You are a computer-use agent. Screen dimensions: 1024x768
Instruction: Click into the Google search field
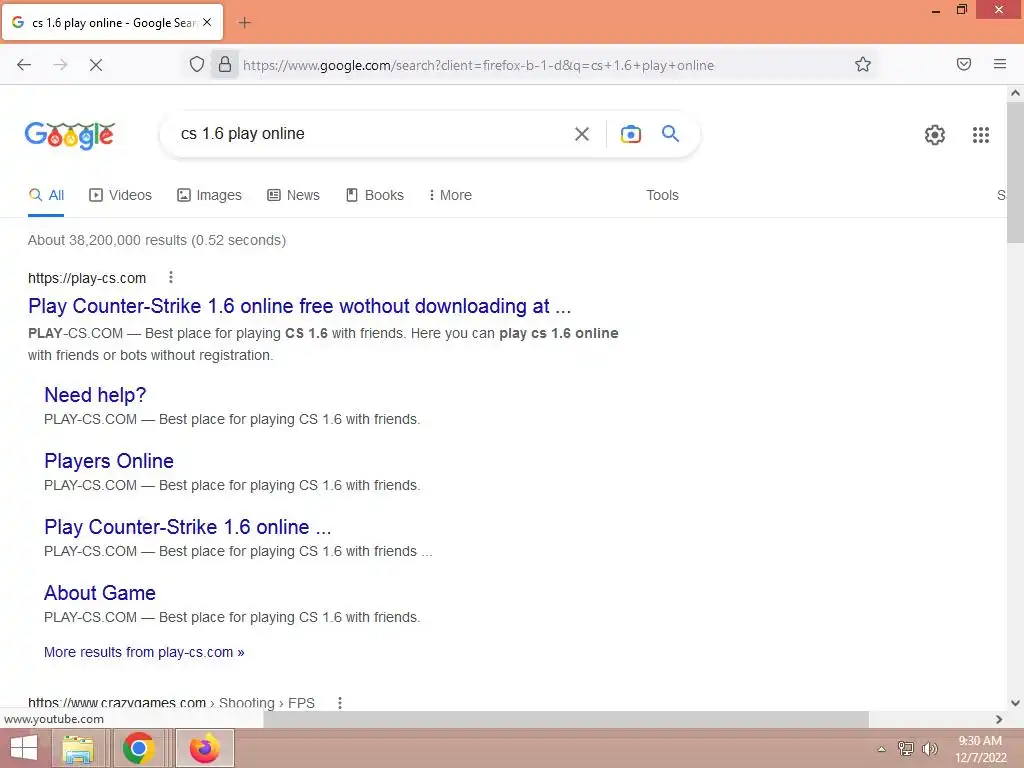(372, 134)
